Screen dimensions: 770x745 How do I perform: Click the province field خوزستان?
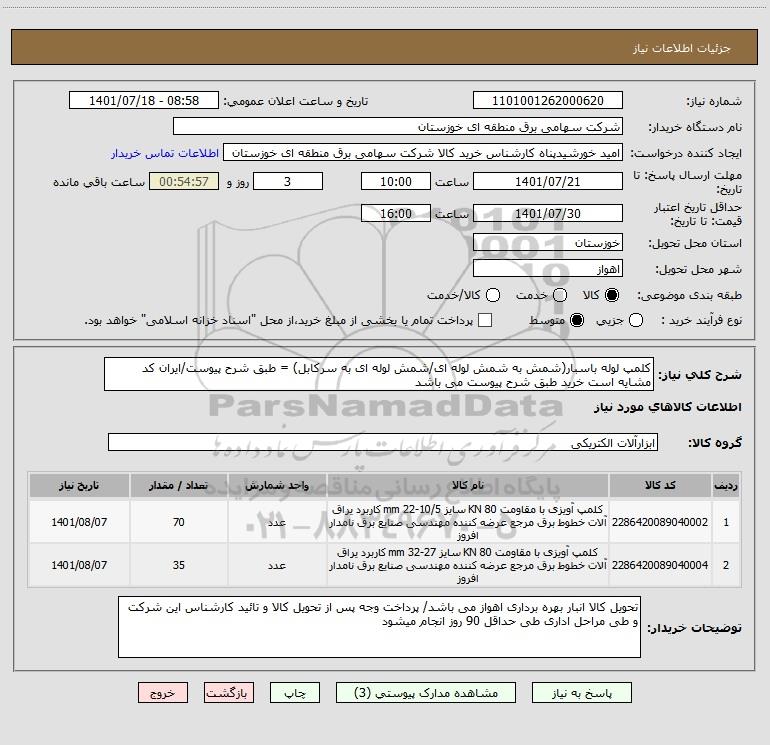pyautogui.click(x=548, y=242)
